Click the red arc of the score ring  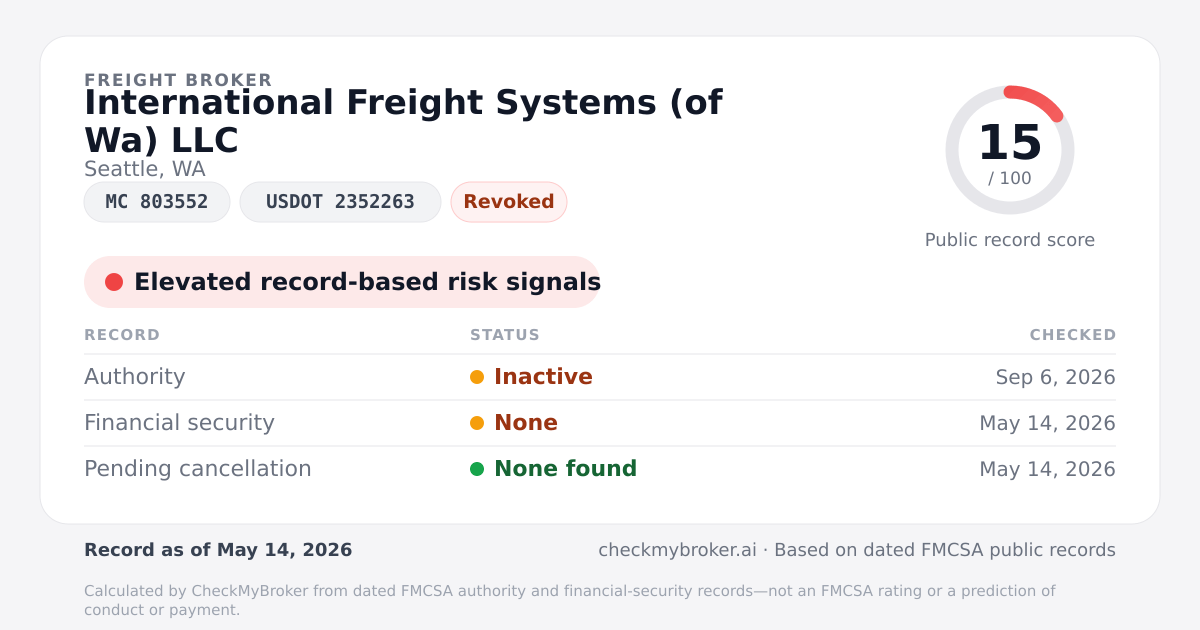1036,100
